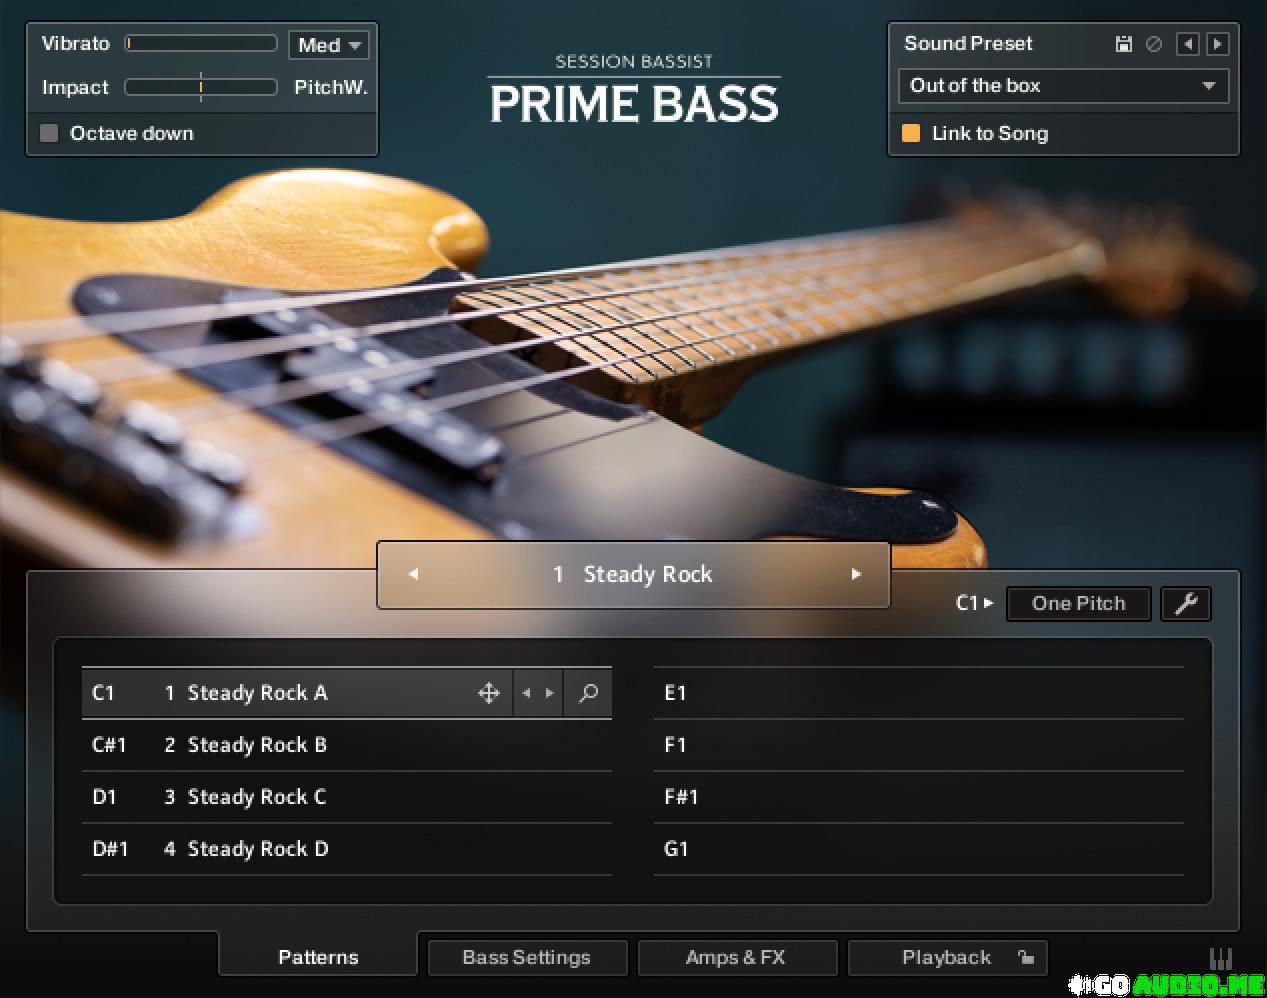Image resolution: width=1267 pixels, height=998 pixels.
Task: Go to next sound preset
Action: coord(1217,44)
